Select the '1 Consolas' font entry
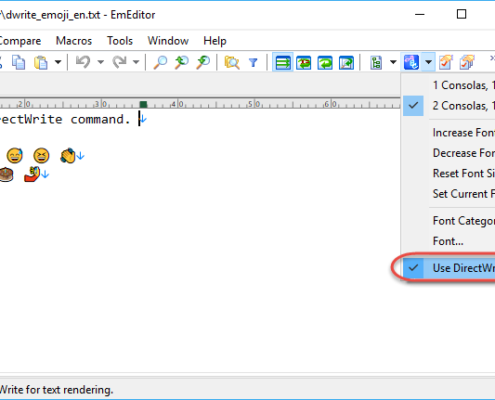Screen dimensions: 495x400 pyautogui.click(x=449, y=85)
